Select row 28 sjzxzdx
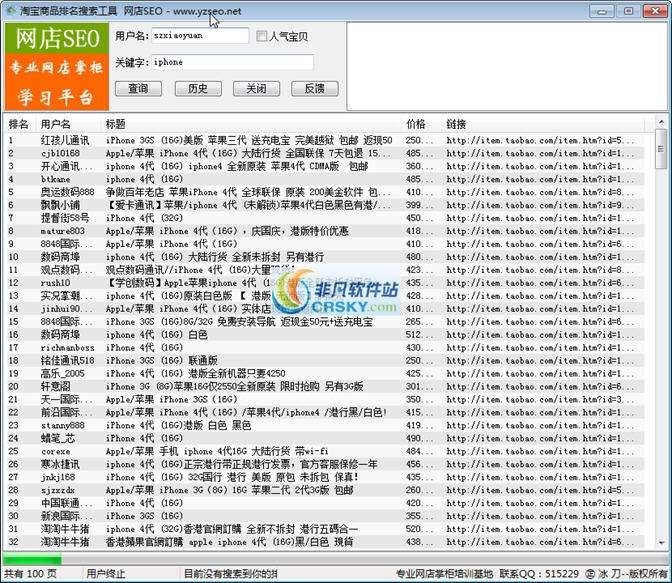 pyautogui.click(x=324, y=490)
